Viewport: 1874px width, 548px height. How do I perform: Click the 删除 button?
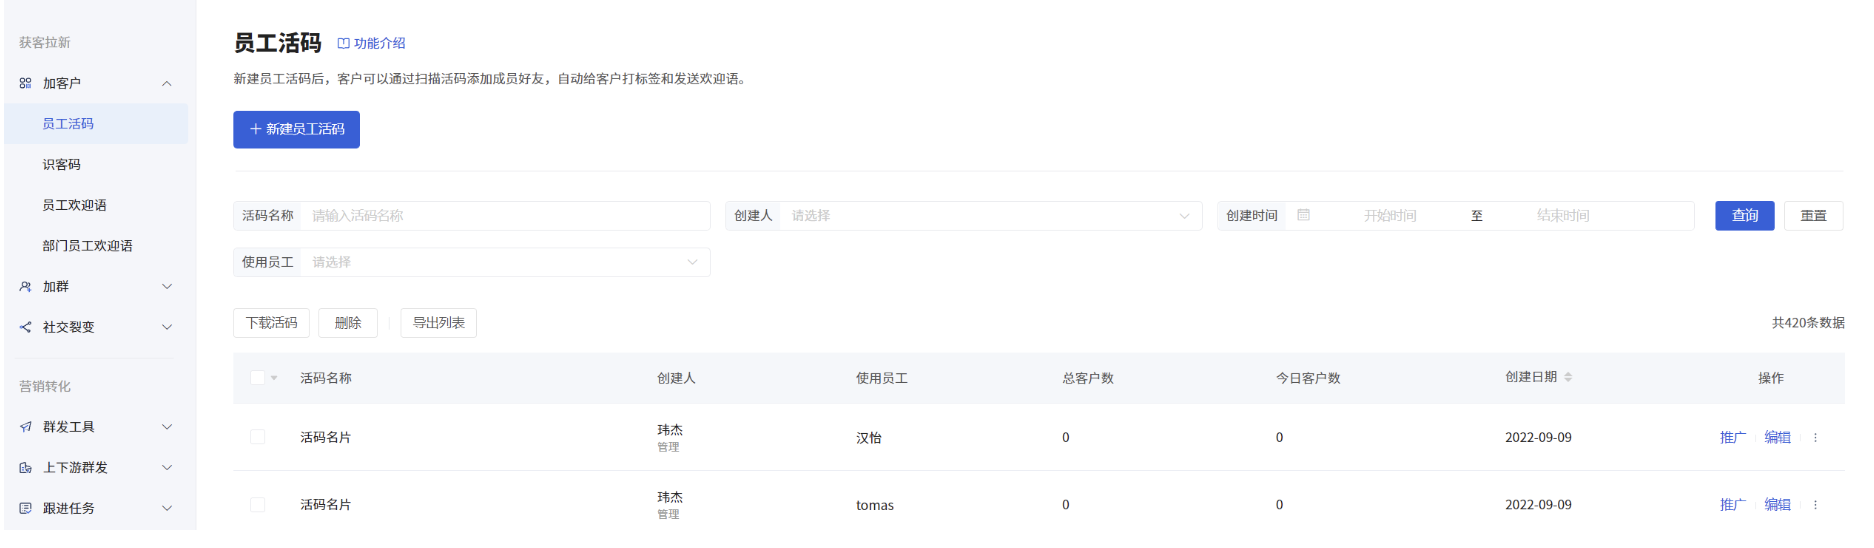[347, 323]
